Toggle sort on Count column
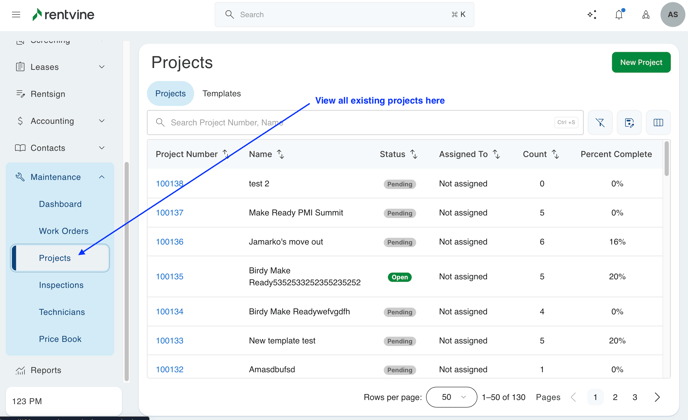 pos(555,154)
